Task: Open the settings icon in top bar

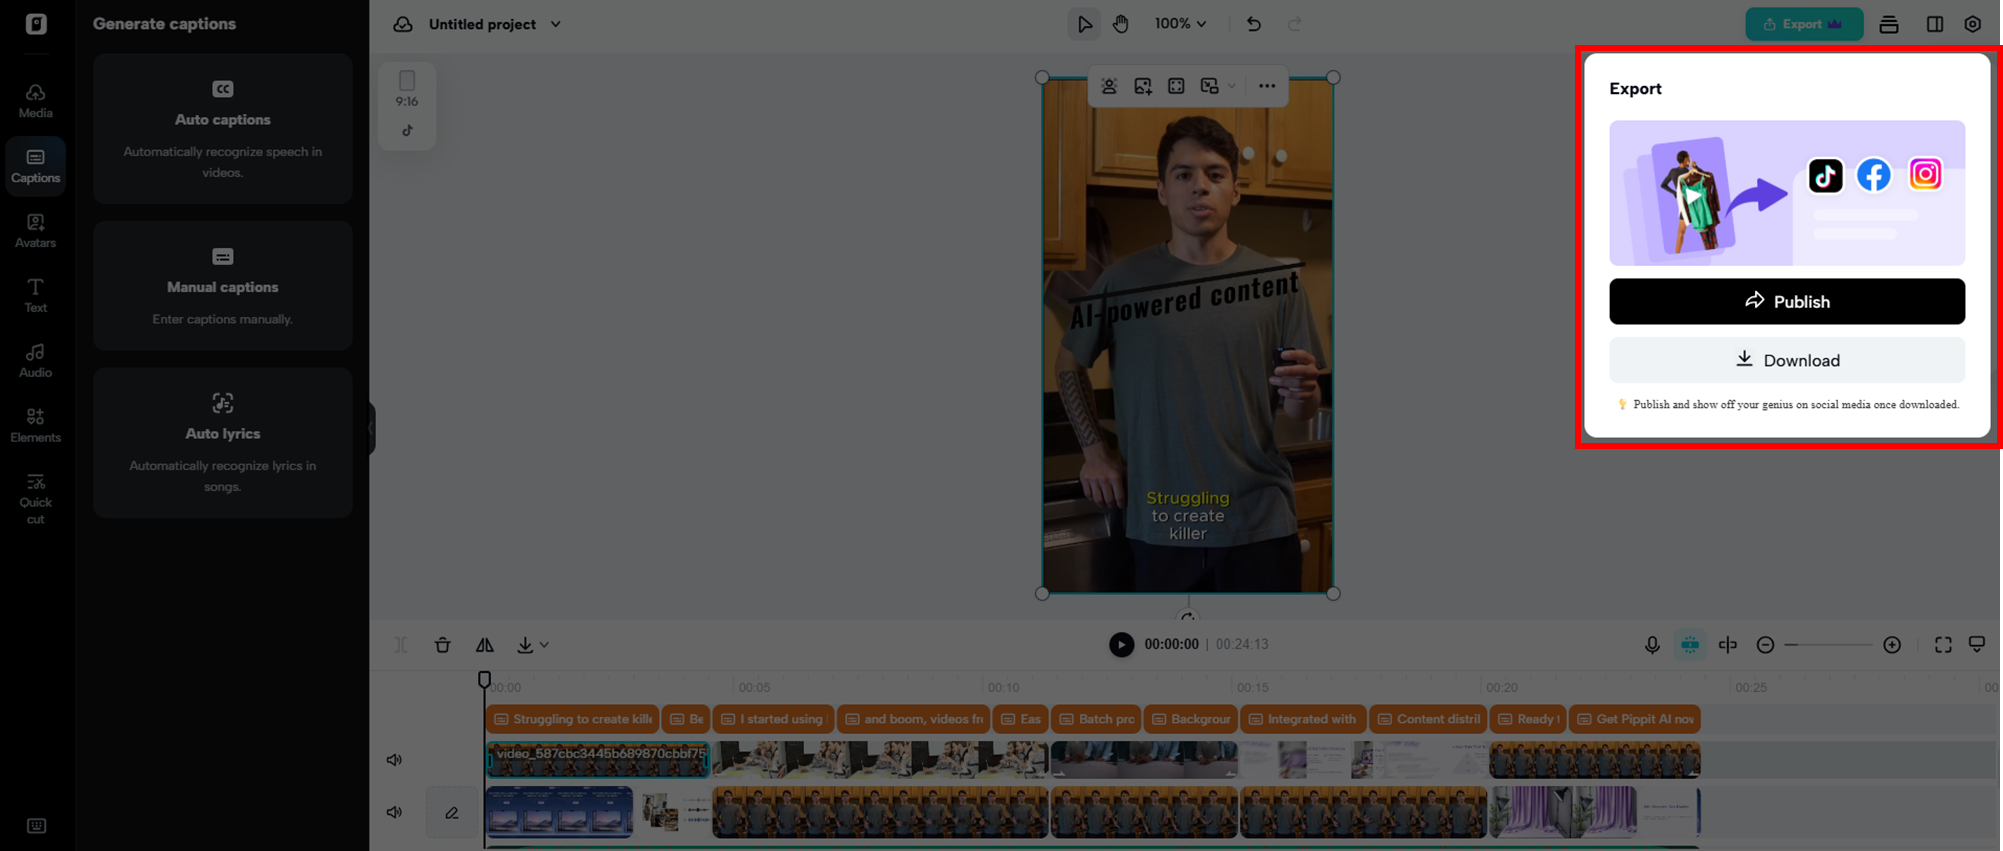Action: [x=1973, y=24]
